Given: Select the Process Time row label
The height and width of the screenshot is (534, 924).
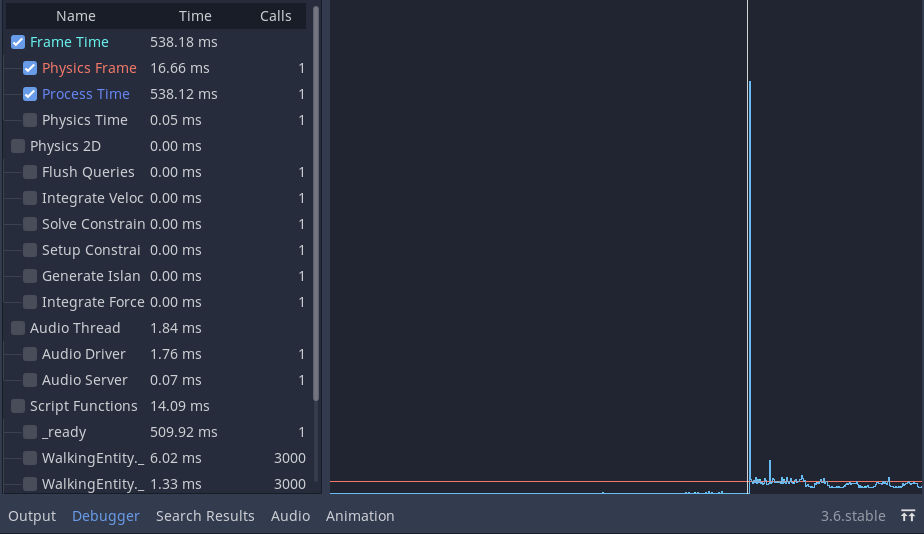Looking at the screenshot, I should point(85,94).
